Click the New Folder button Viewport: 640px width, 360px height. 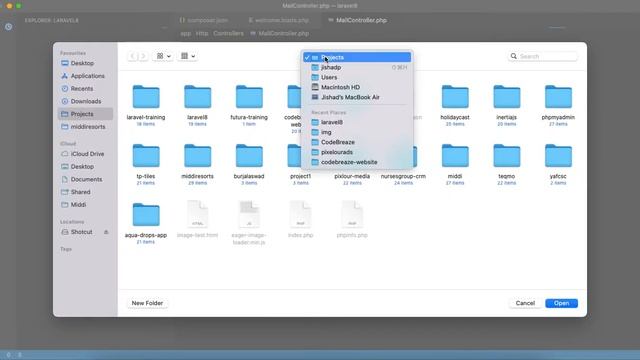coord(147,303)
